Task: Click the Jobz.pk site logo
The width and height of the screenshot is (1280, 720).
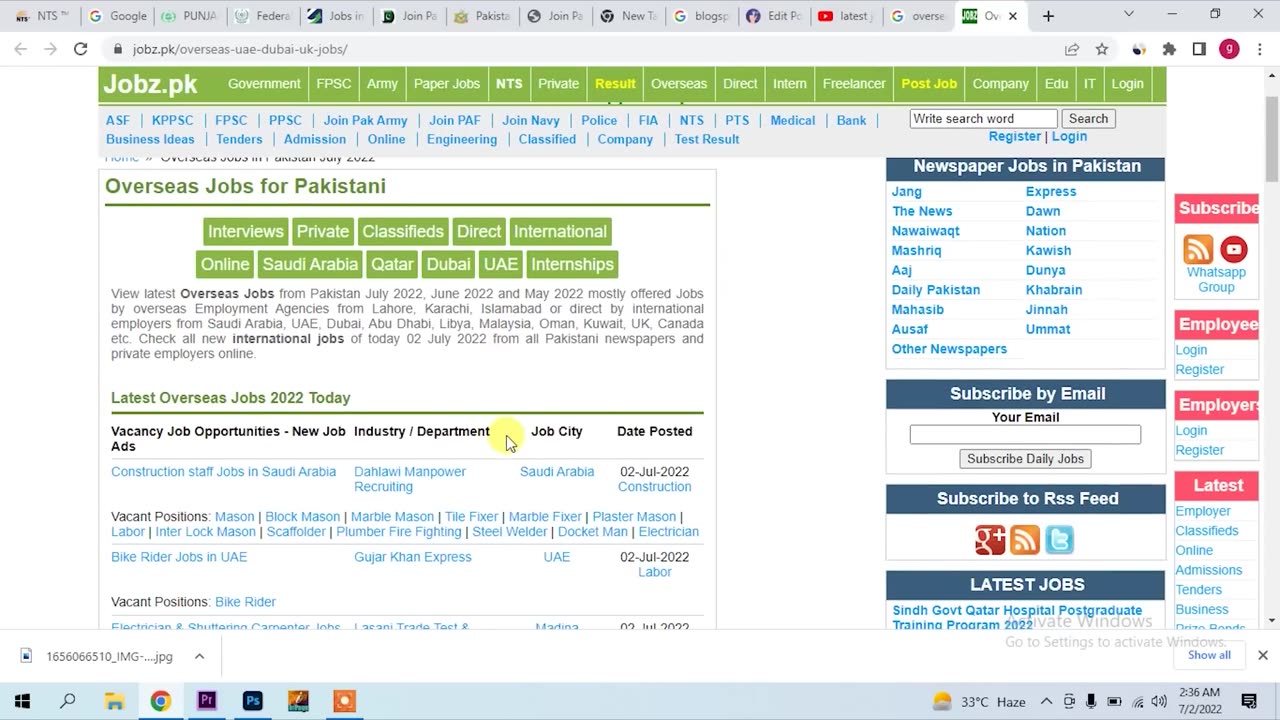Action: [x=150, y=84]
